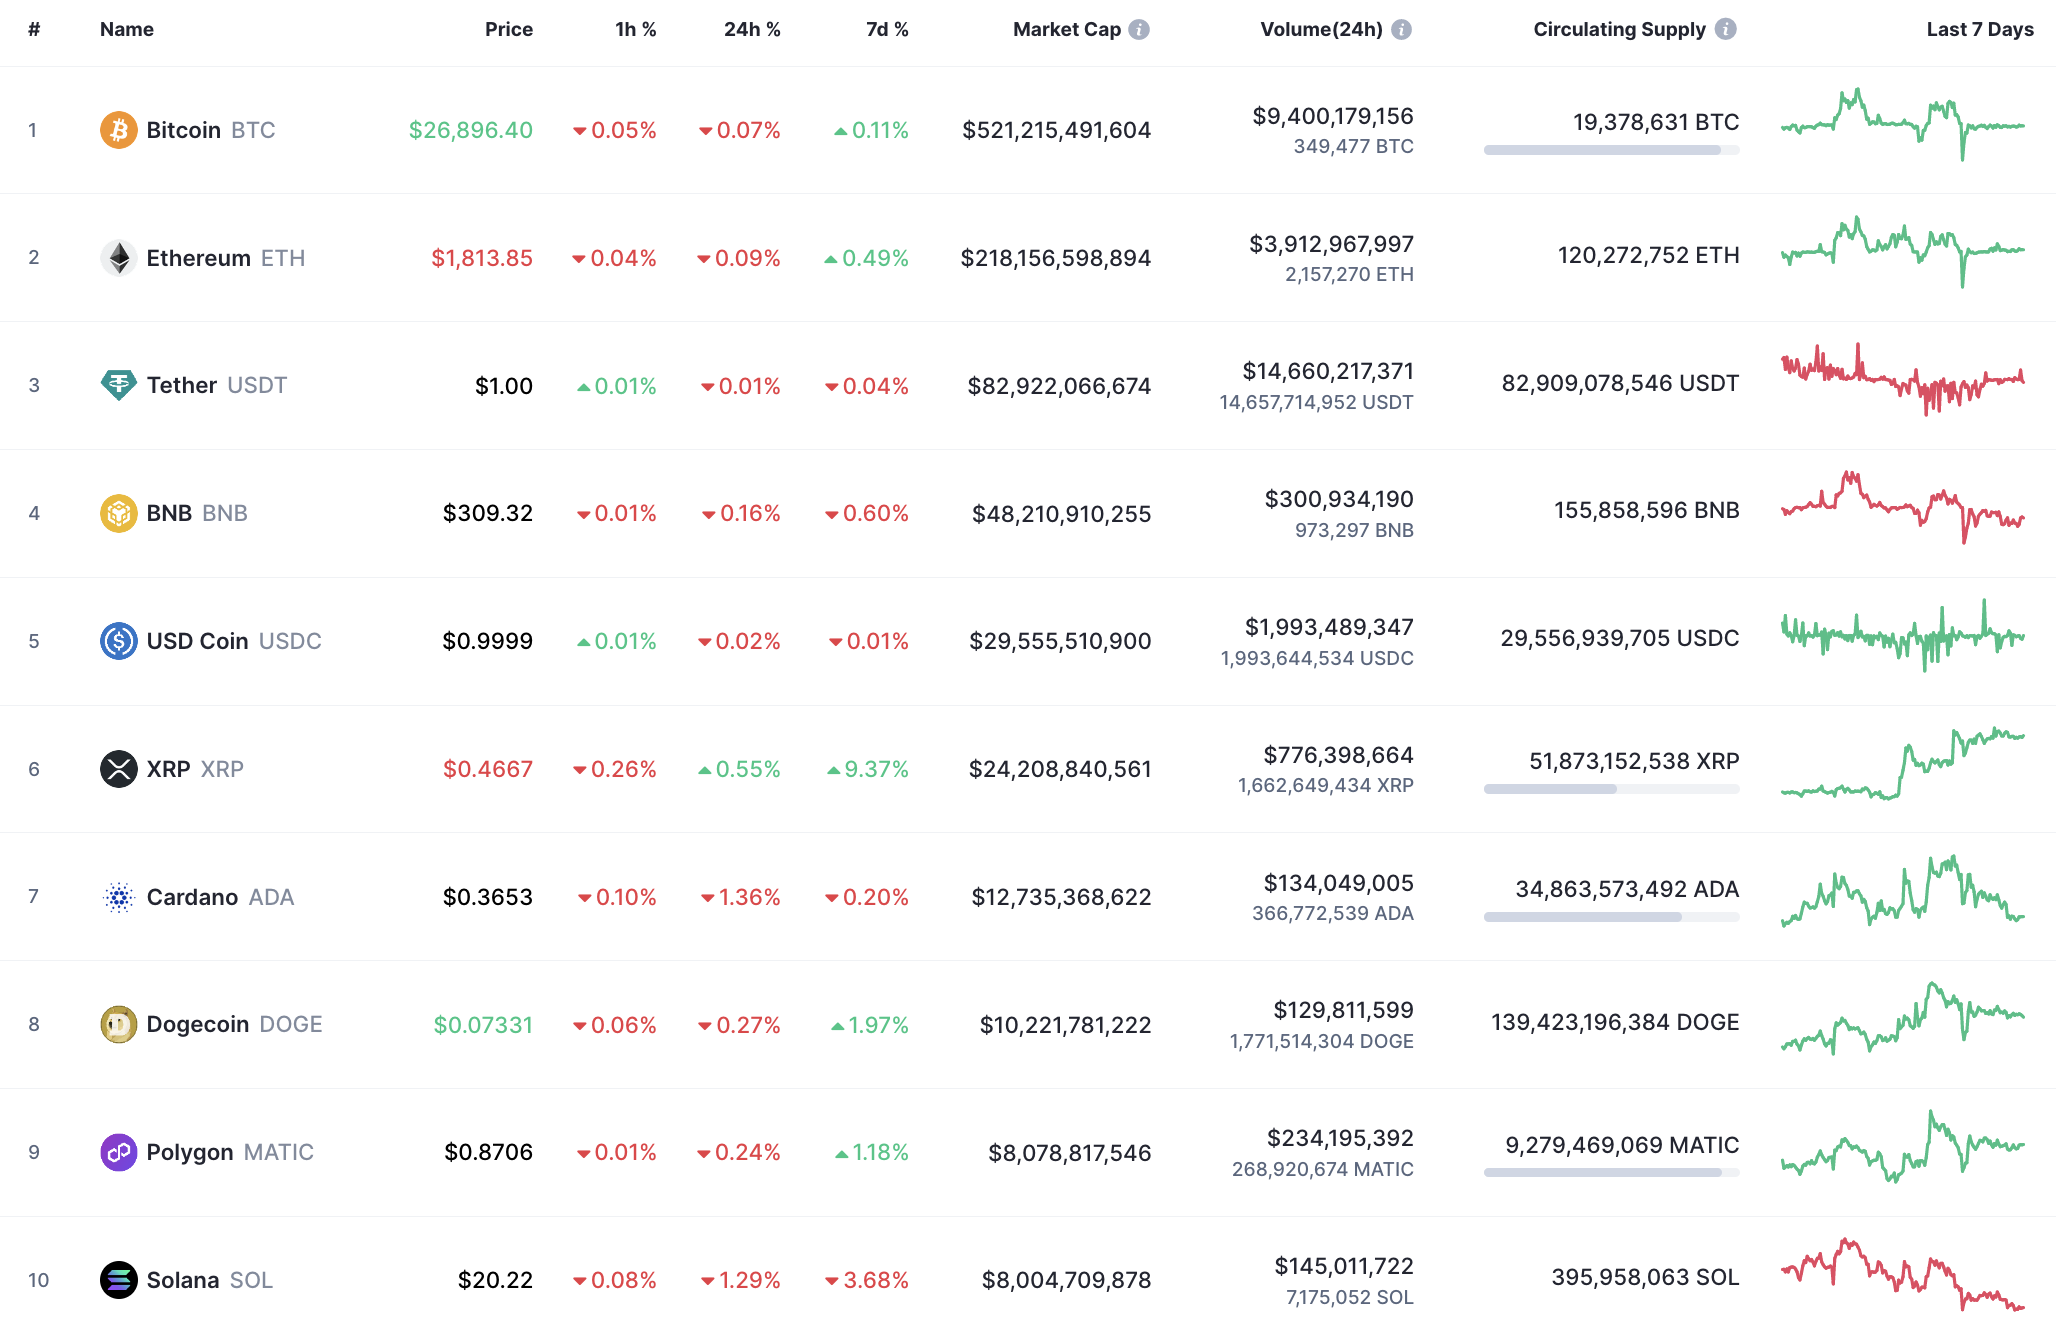Click the Dogecoin price link

[483, 1024]
